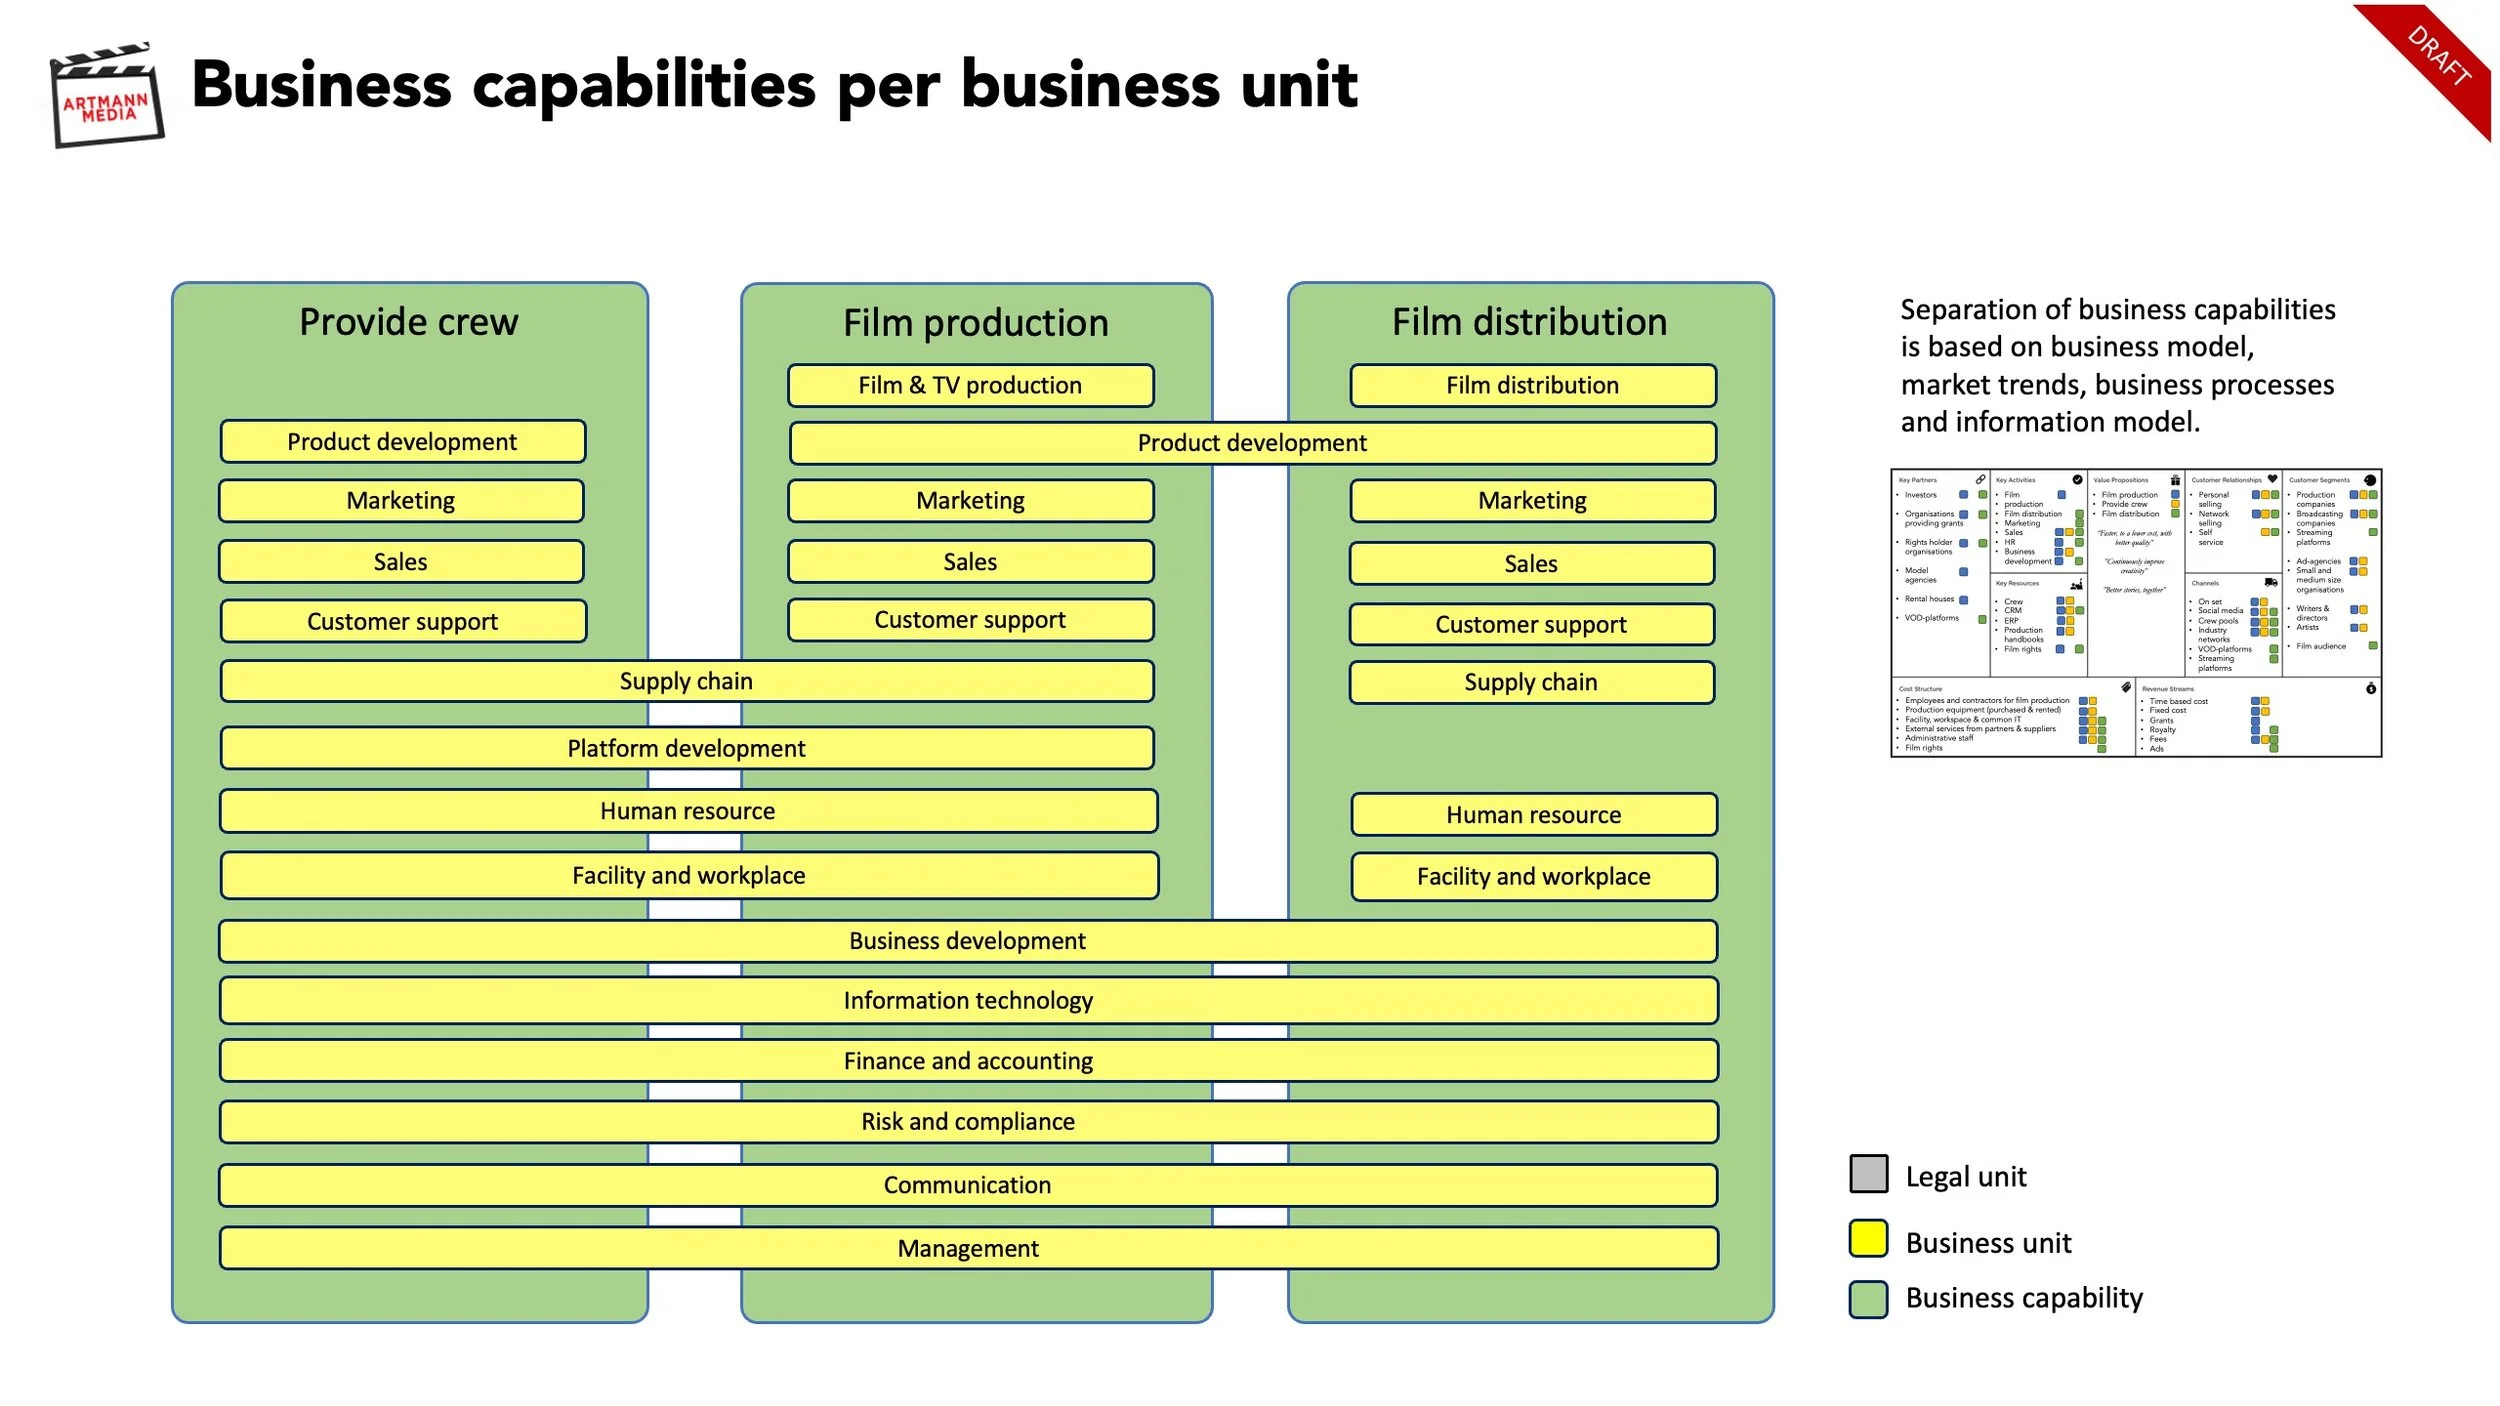The height and width of the screenshot is (1406, 2500).
Task: Select the Platform development bar
Action: tap(686, 749)
